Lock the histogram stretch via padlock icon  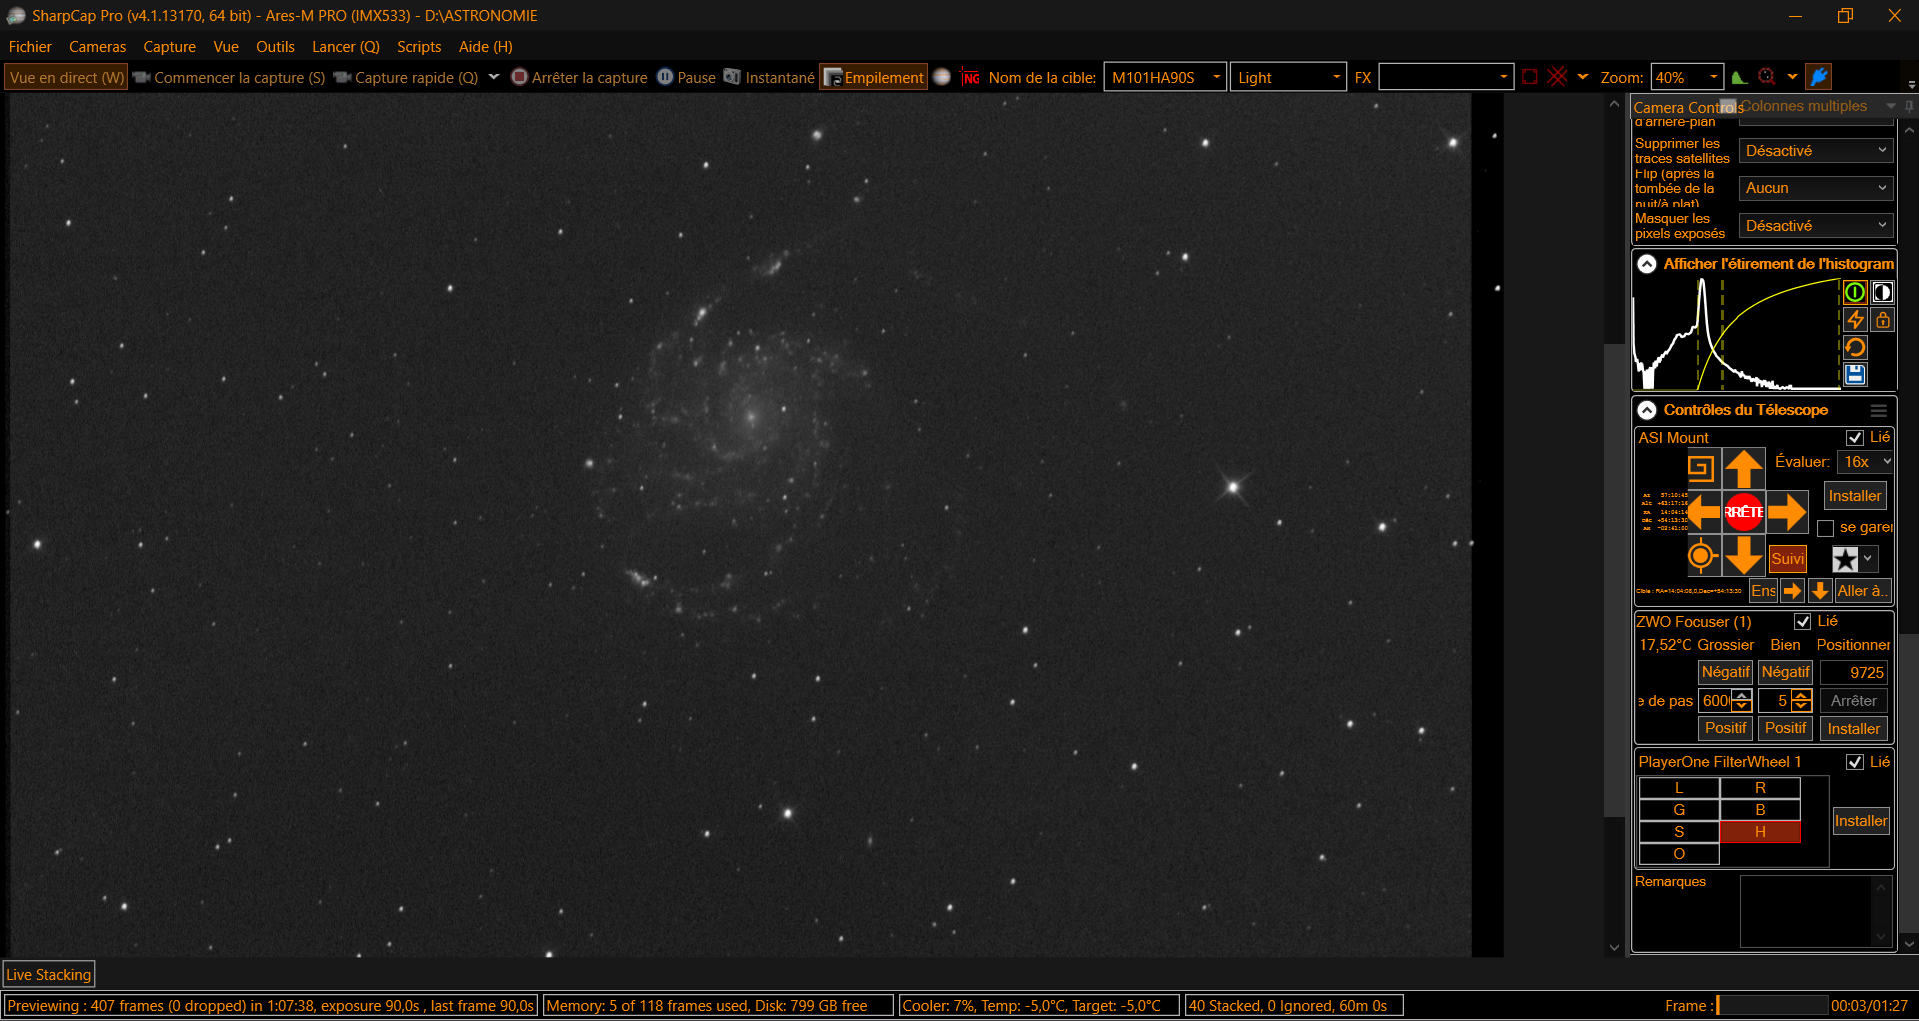1882,320
